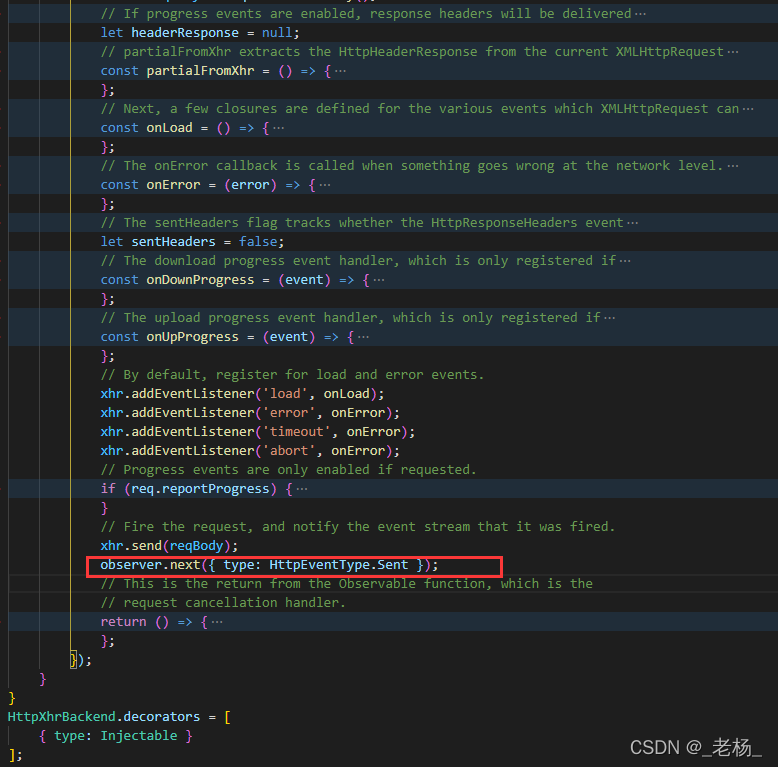Expand the folded onDownProgress function body
This screenshot has width=778, height=767.
[x=379, y=280]
